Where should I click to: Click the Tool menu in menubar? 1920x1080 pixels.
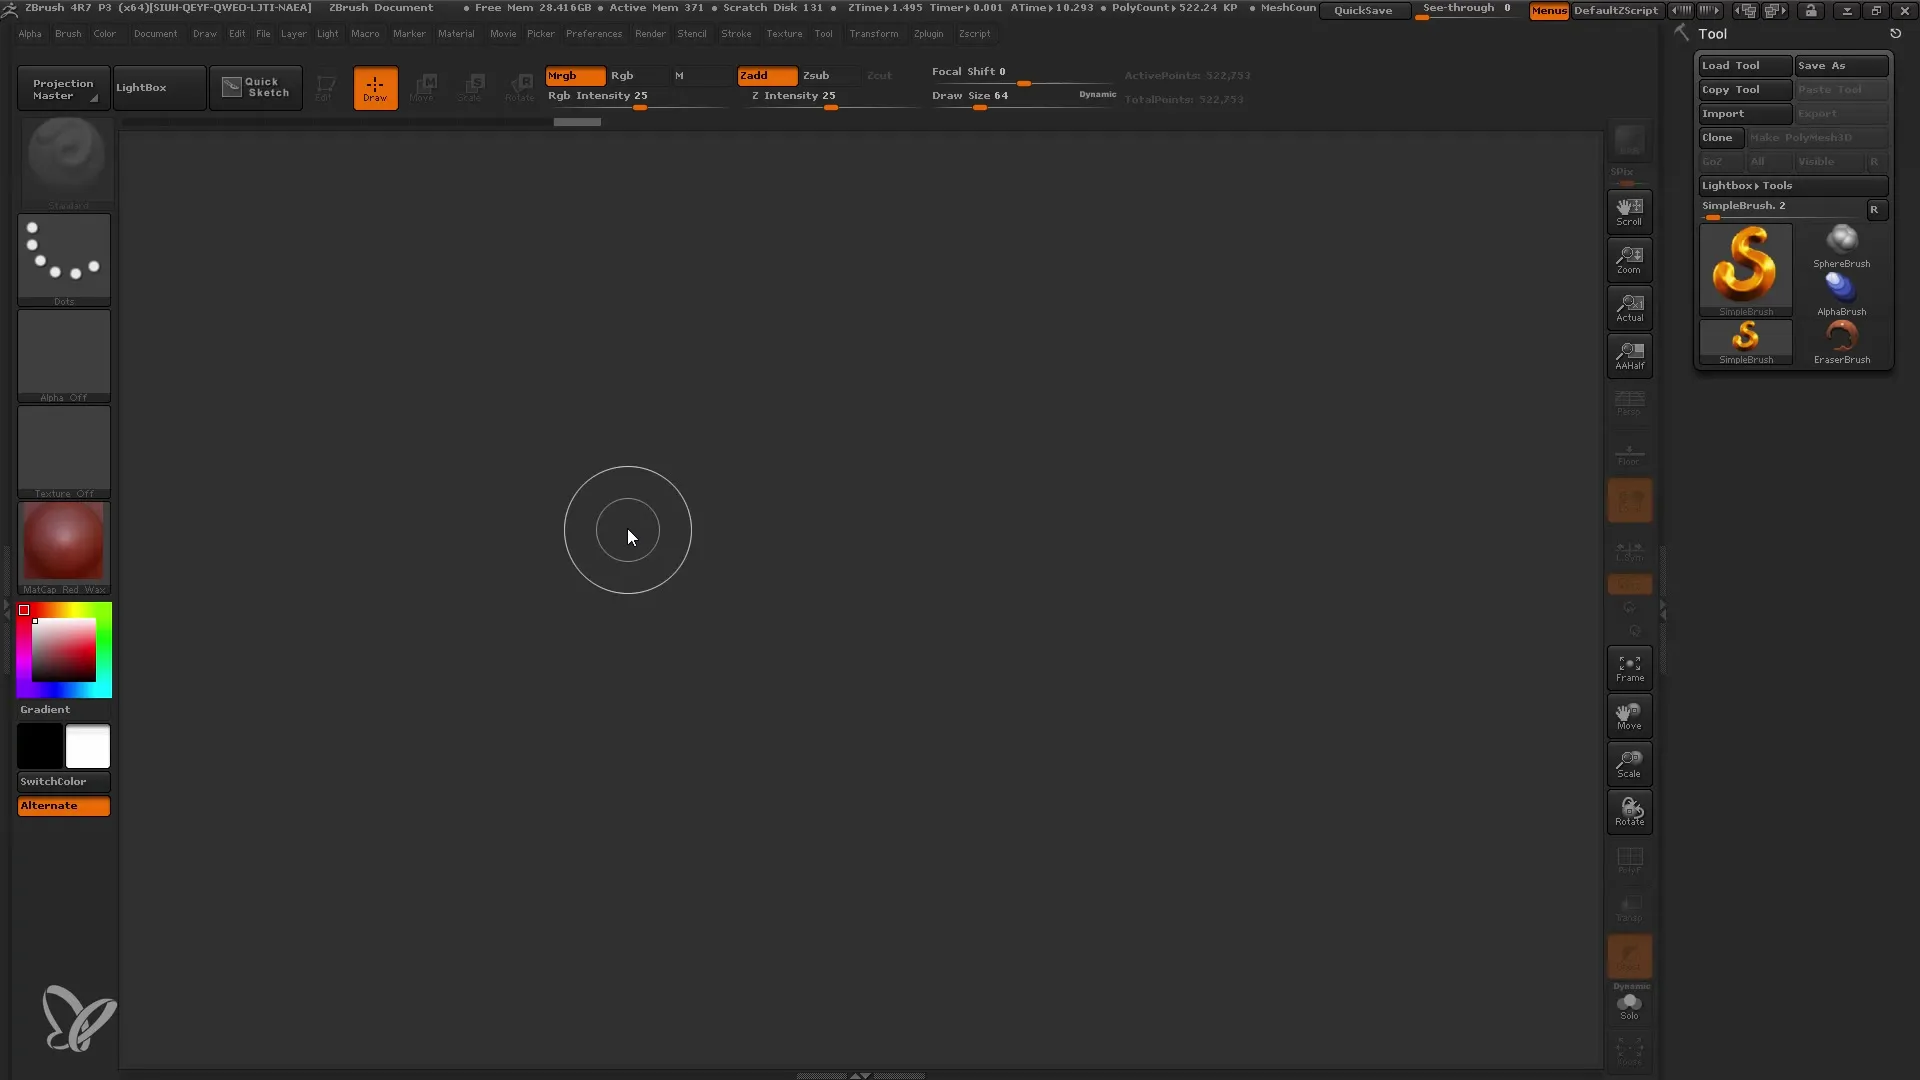coord(823,33)
